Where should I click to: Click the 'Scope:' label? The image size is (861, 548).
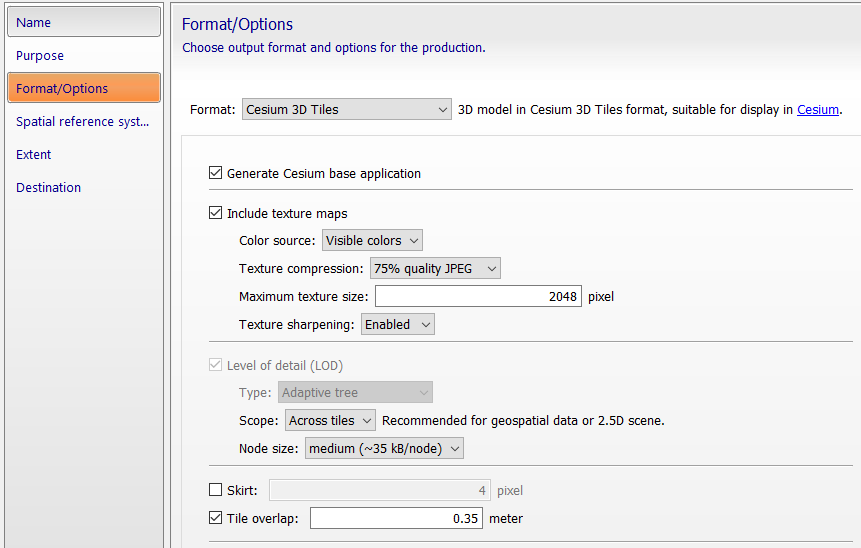tap(259, 421)
